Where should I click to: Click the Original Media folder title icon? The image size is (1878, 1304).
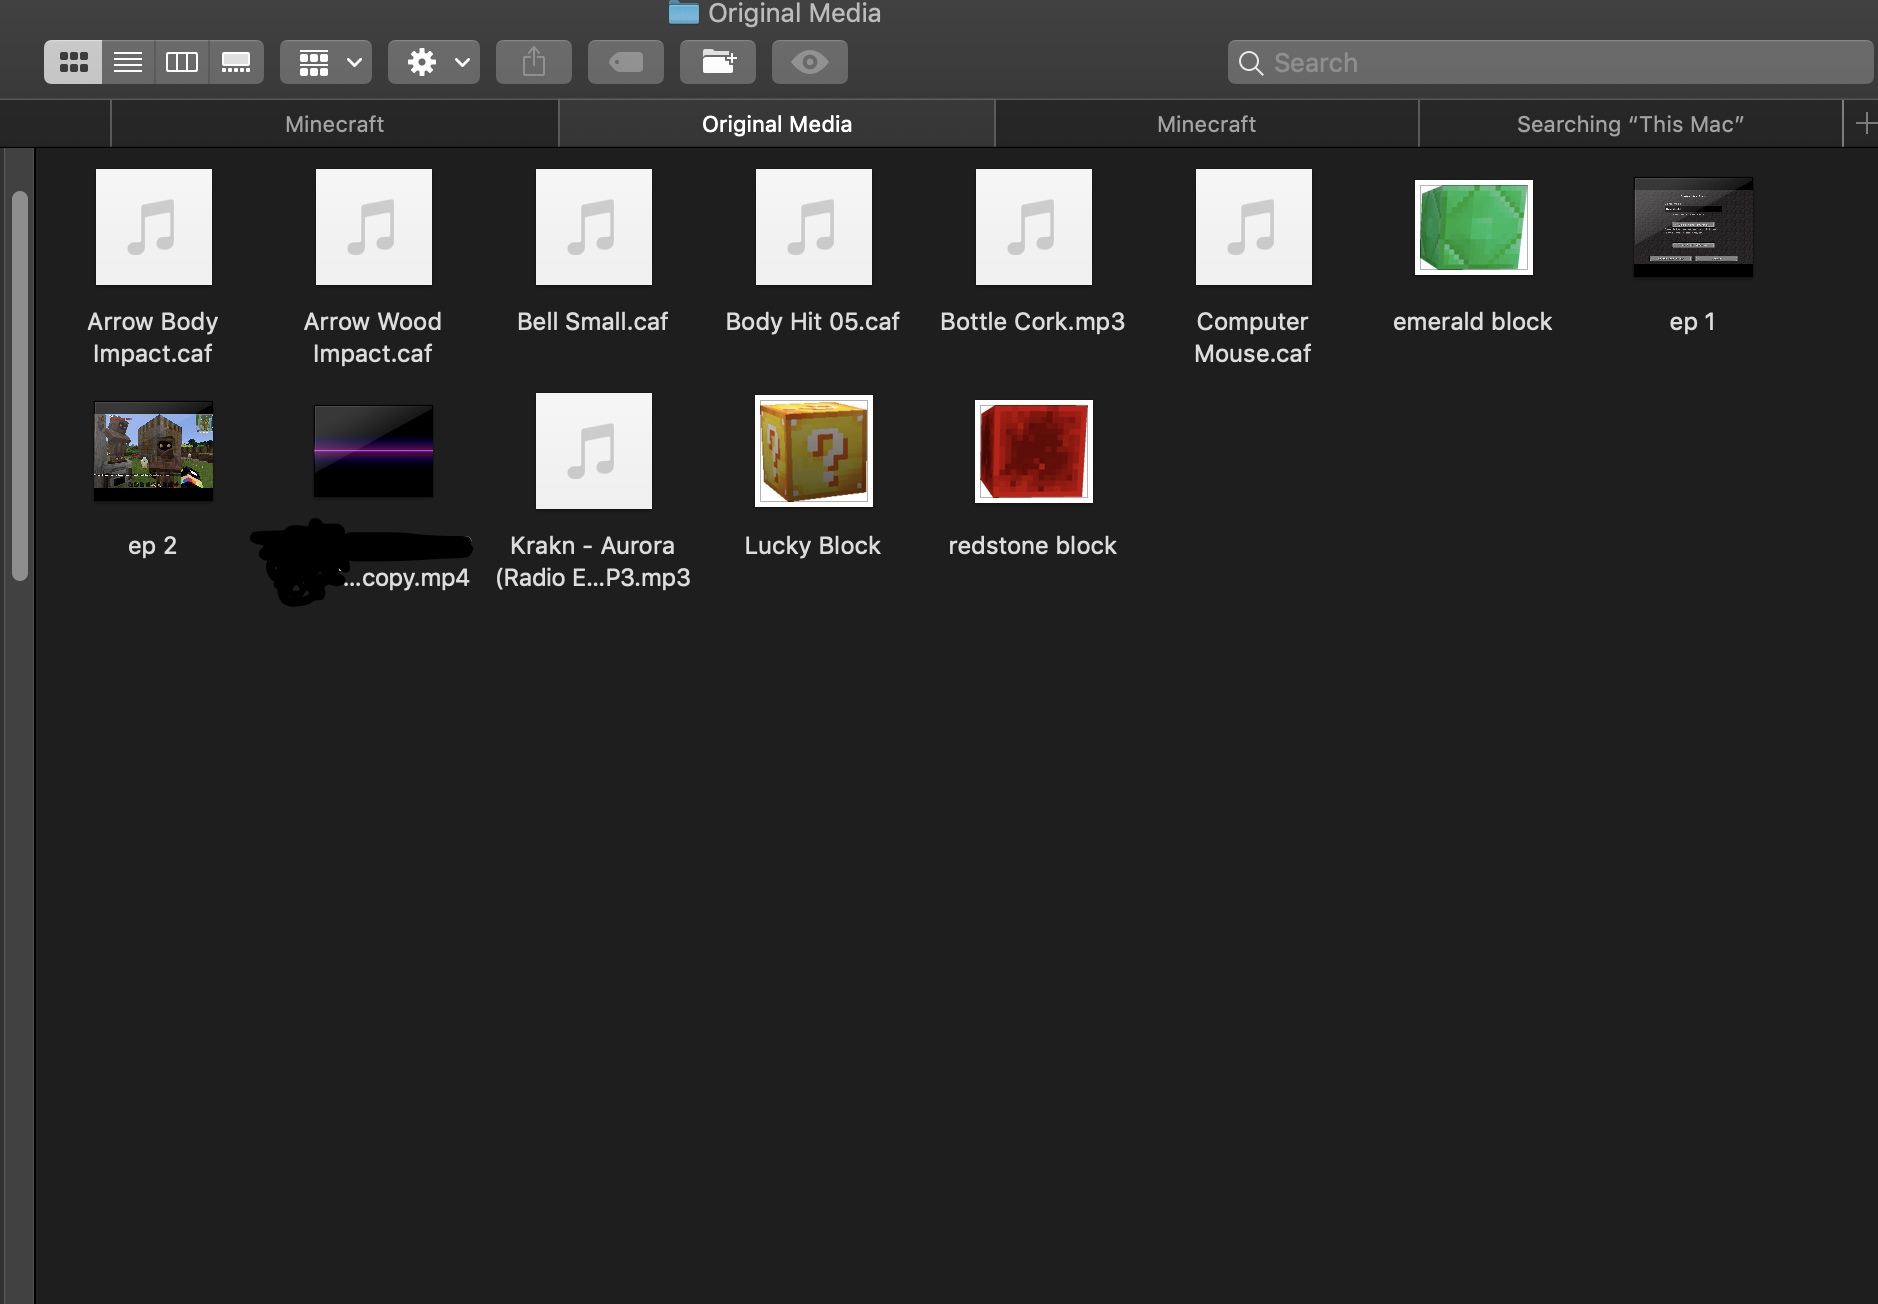pyautogui.click(x=684, y=12)
